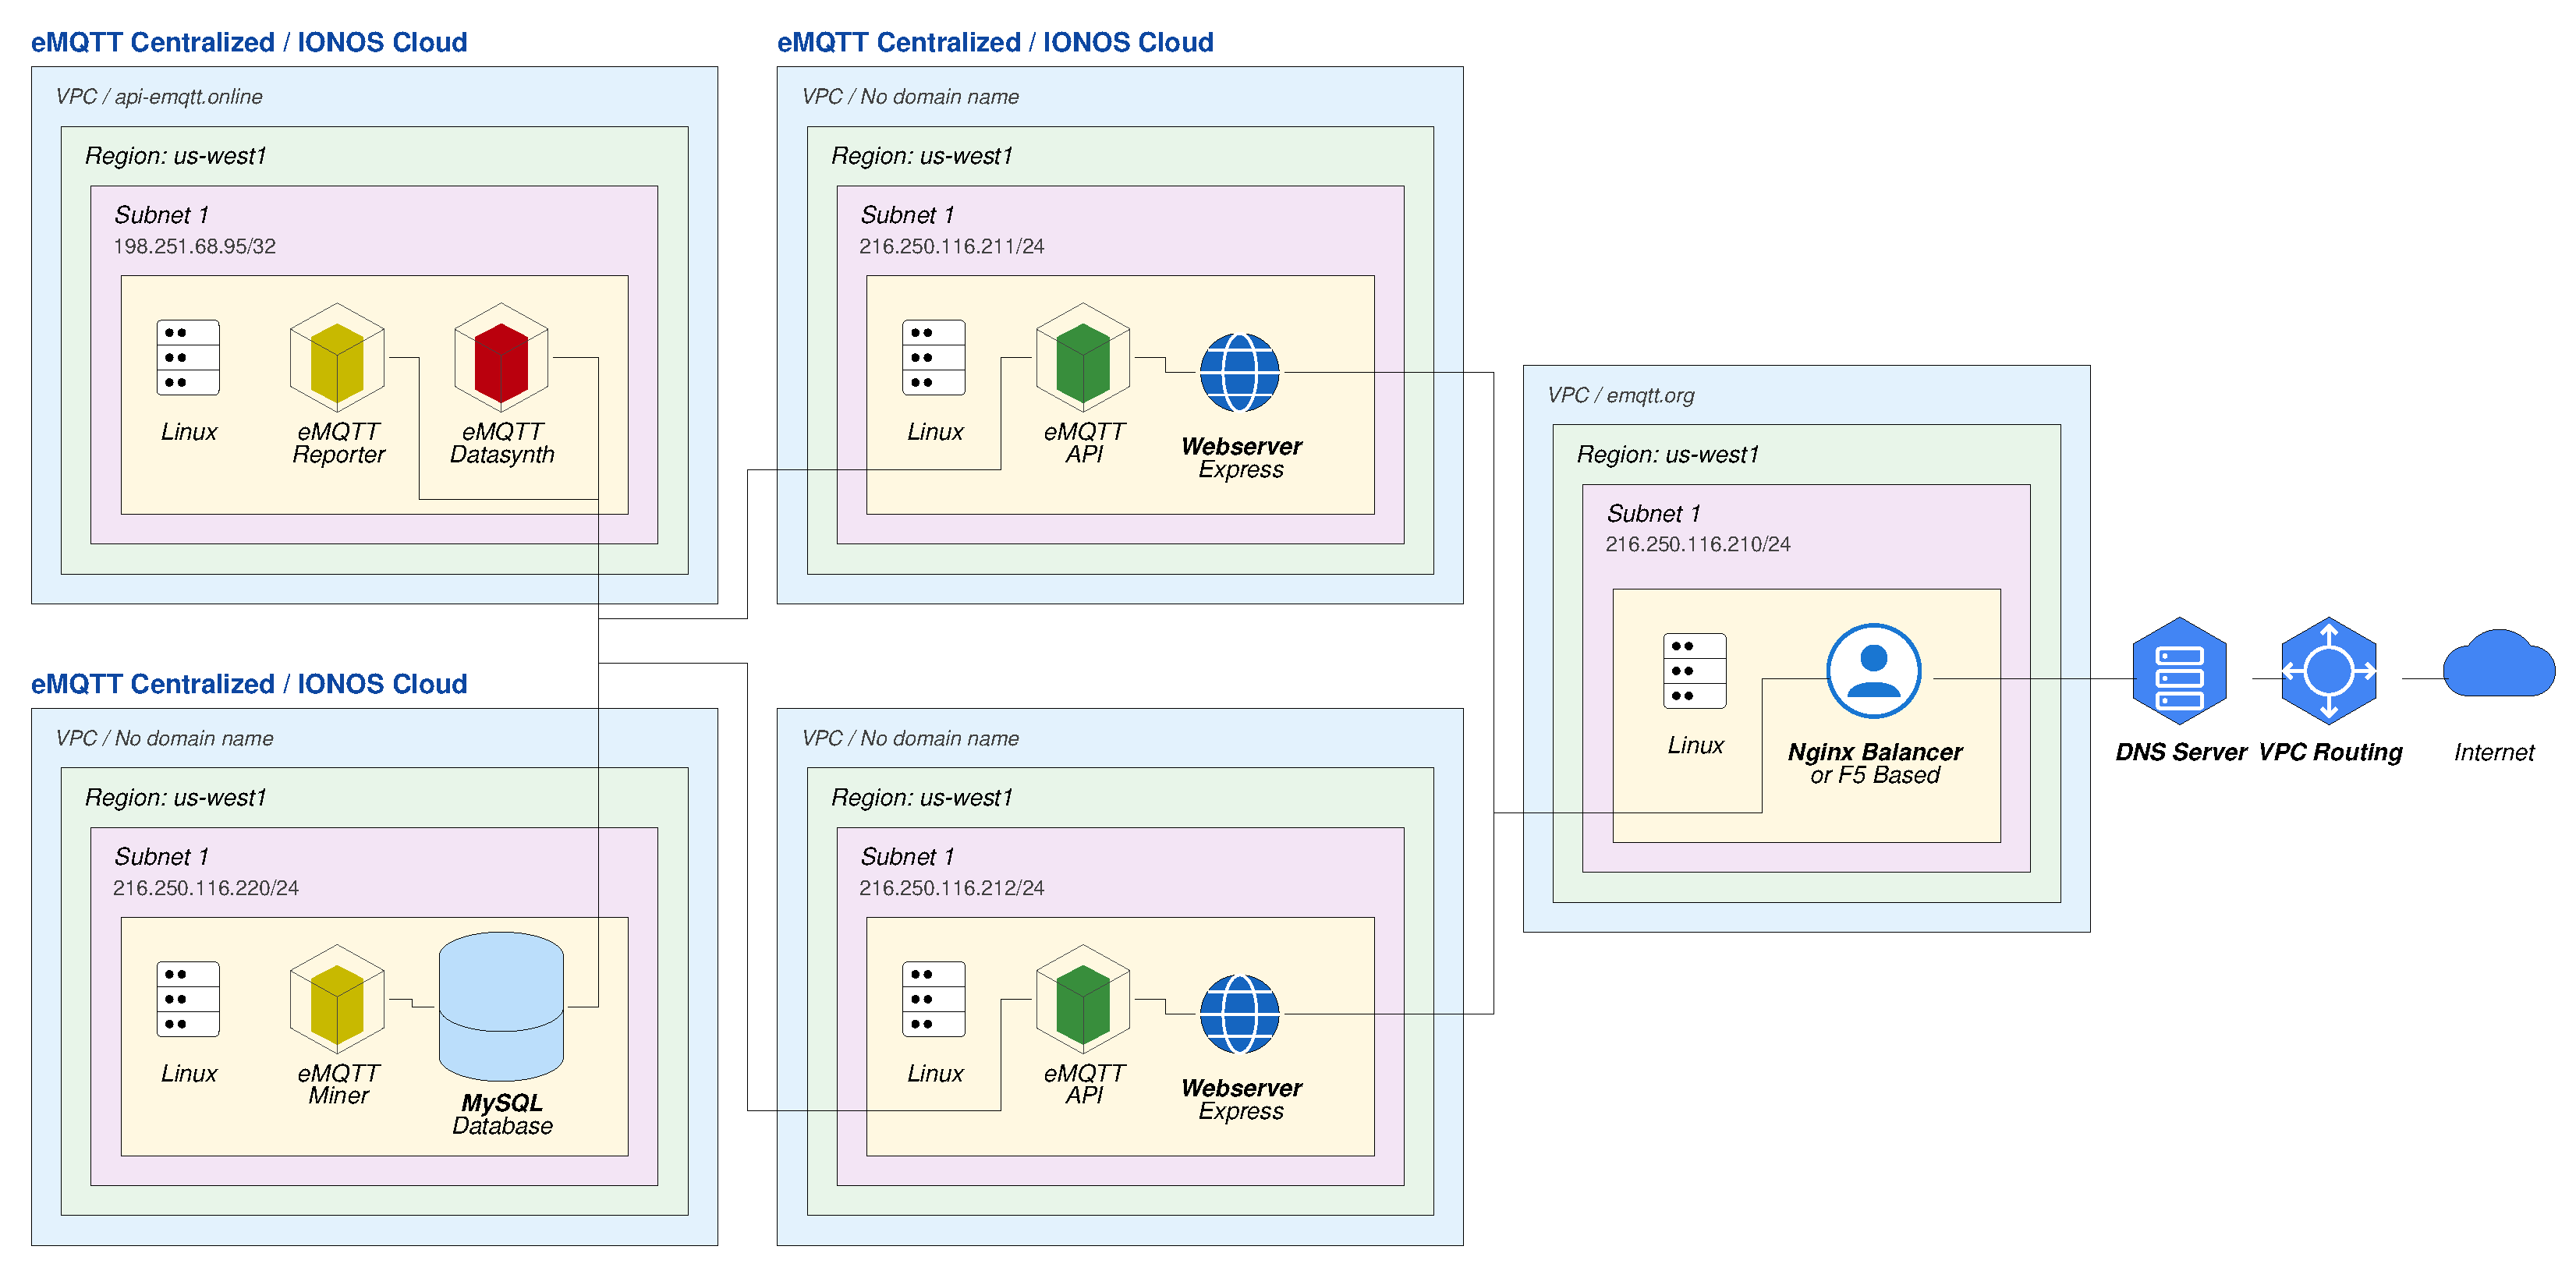Viewport: 2576px width, 1271px height.
Task: Click the 'Subnet 1' heading above 216.250.116.211/24
Action: [907, 215]
